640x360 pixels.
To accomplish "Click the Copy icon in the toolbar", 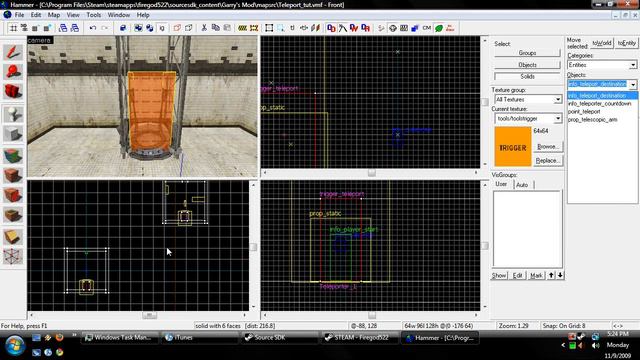I will click(x=216, y=28).
